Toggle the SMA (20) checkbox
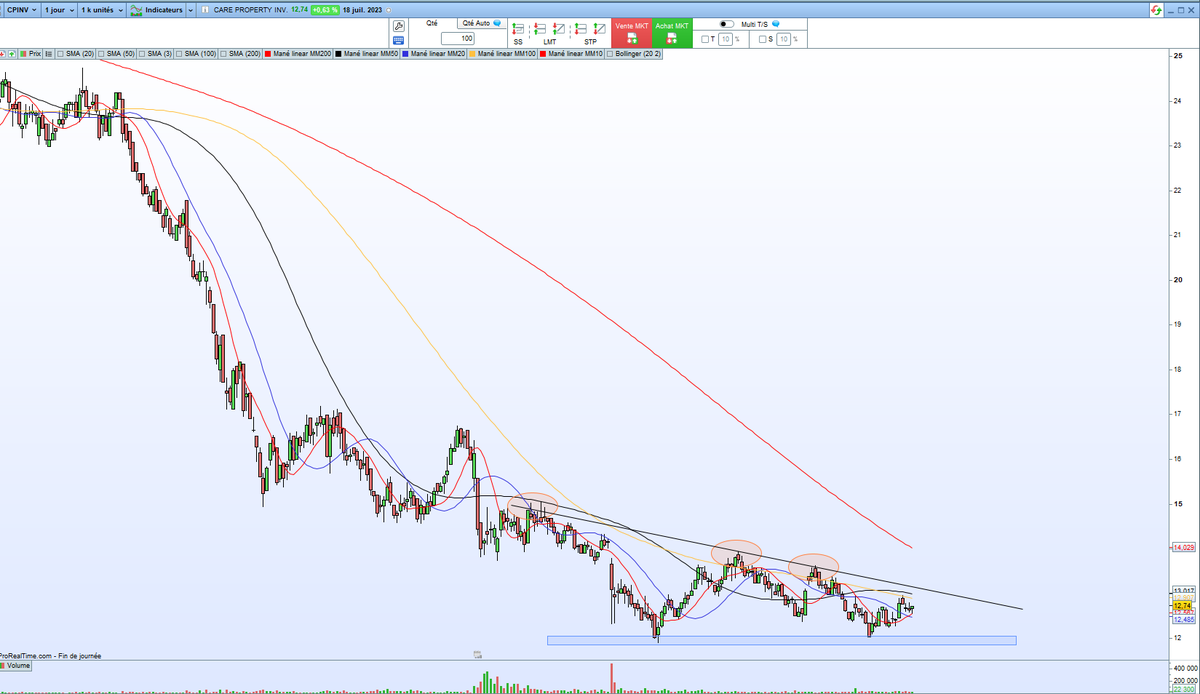Viewport: 1200px width, 694px height. (x=60, y=54)
